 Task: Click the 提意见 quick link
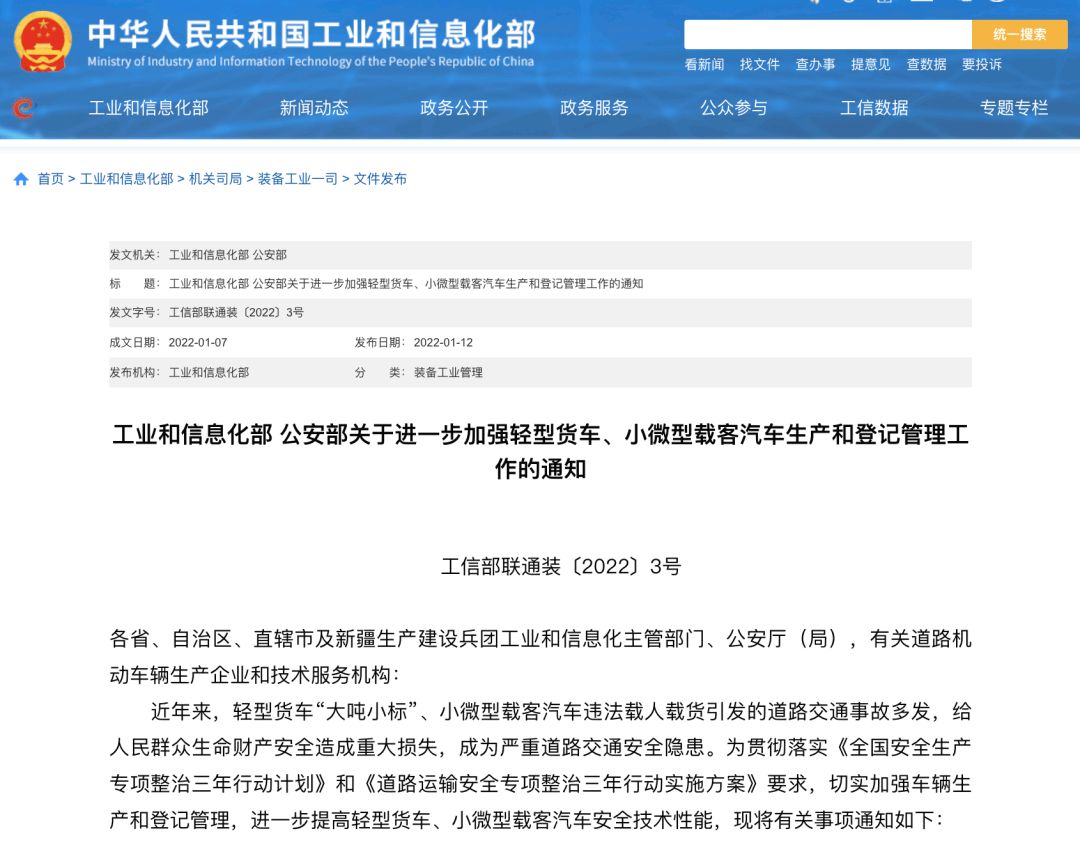click(870, 64)
